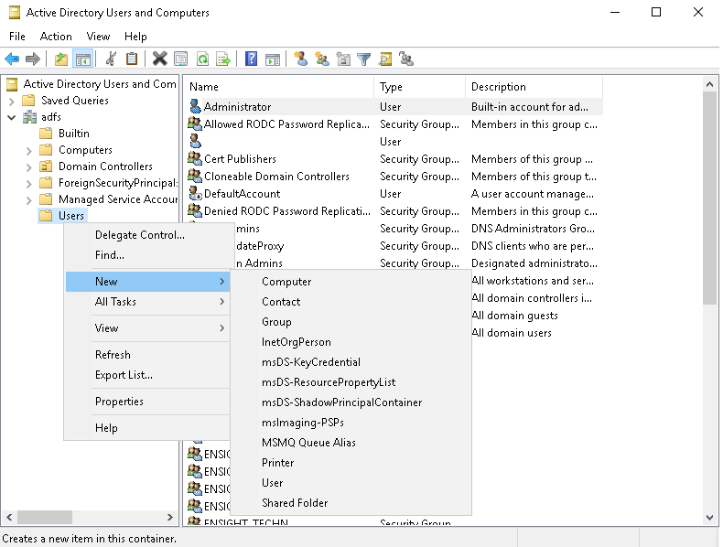Click the Refresh toolbar icon
The height and width of the screenshot is (547, 720).
point(203,59)
